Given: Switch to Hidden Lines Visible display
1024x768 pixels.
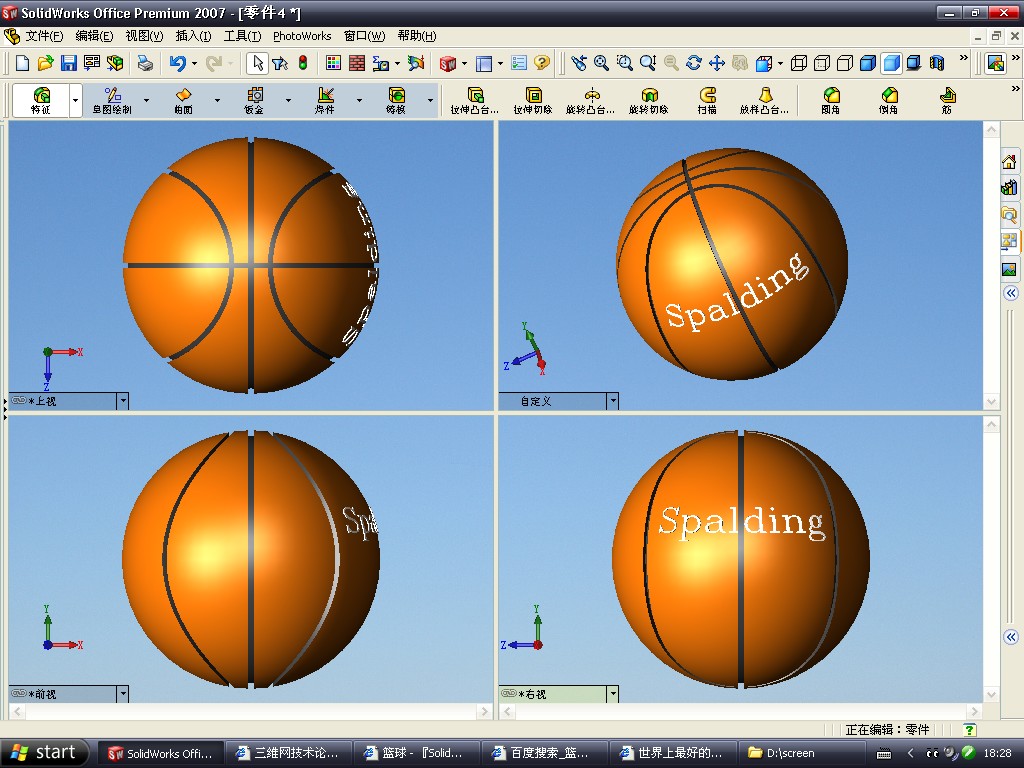Looking at the screenshot, I should tap(822, 63).
